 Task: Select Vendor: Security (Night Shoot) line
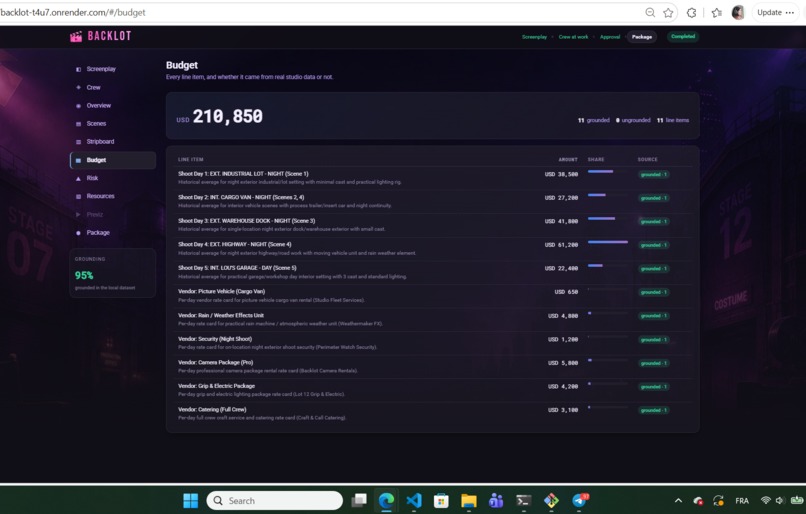432,343
